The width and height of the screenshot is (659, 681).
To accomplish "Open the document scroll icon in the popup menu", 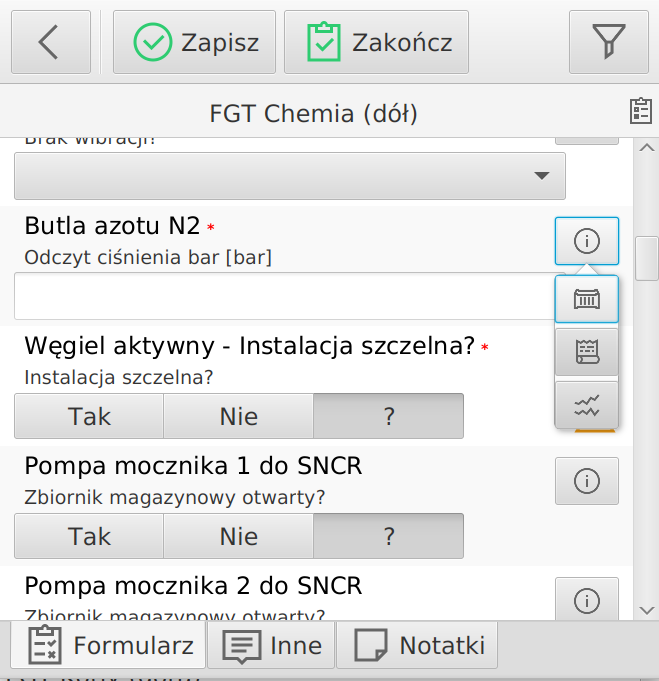I will pos(587,352).
